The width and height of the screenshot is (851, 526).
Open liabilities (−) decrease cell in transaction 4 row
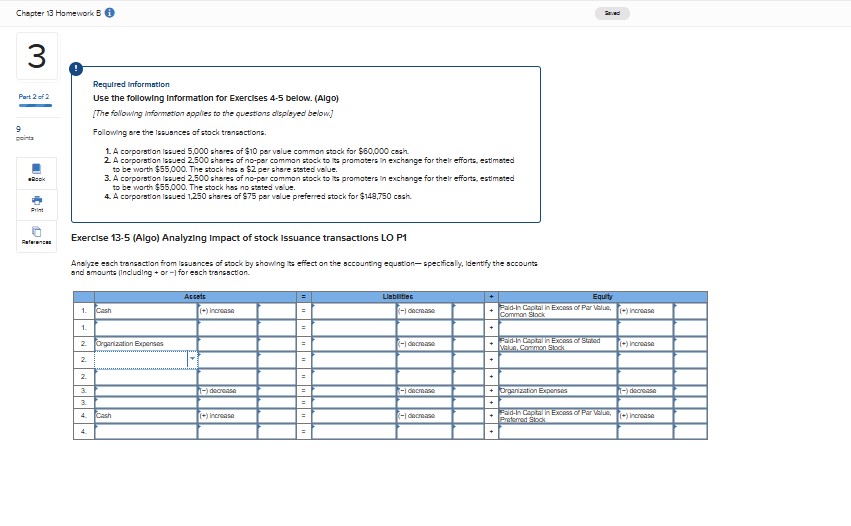tap(424, 416)
